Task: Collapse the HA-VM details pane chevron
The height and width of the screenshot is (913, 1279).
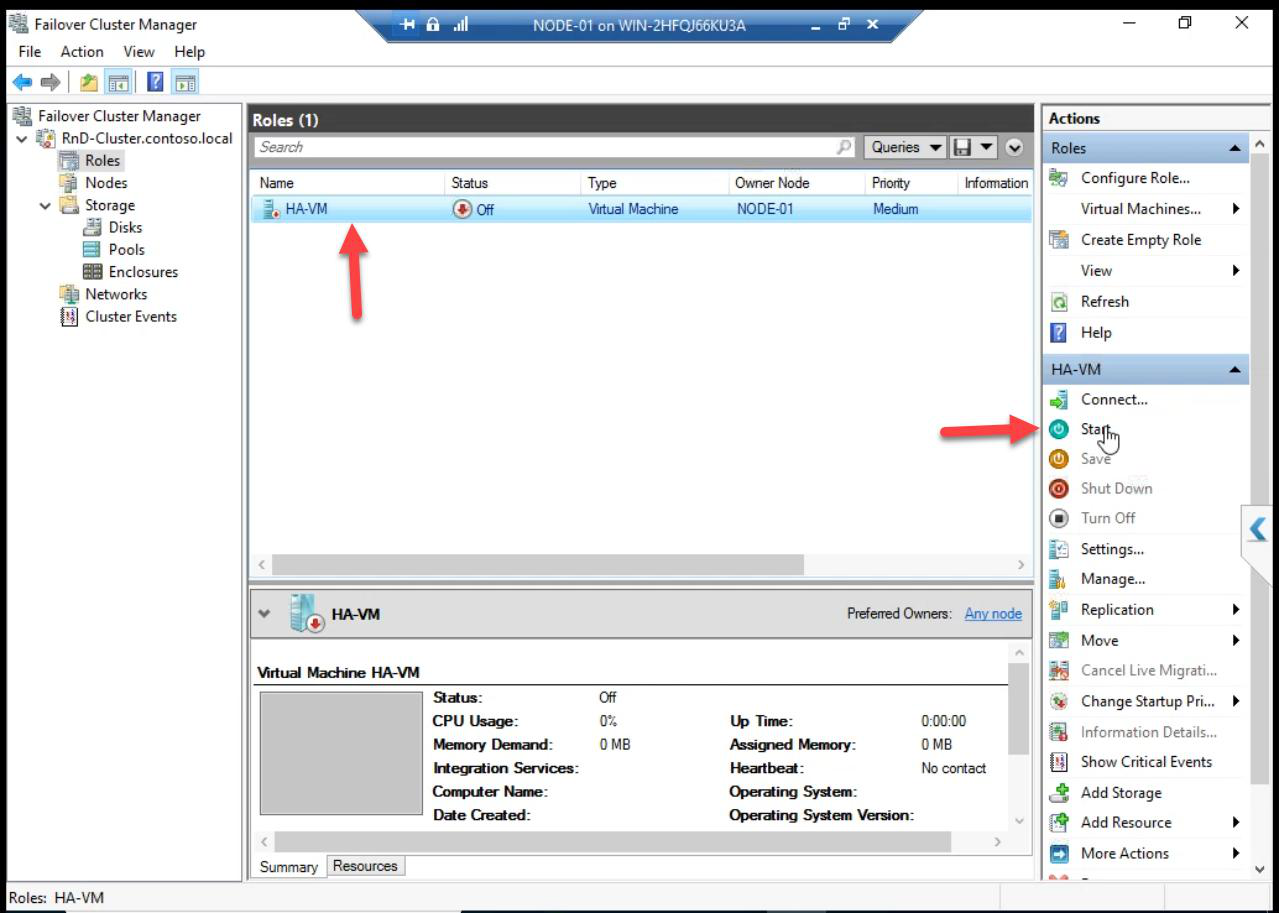Action: coord(265,613)
